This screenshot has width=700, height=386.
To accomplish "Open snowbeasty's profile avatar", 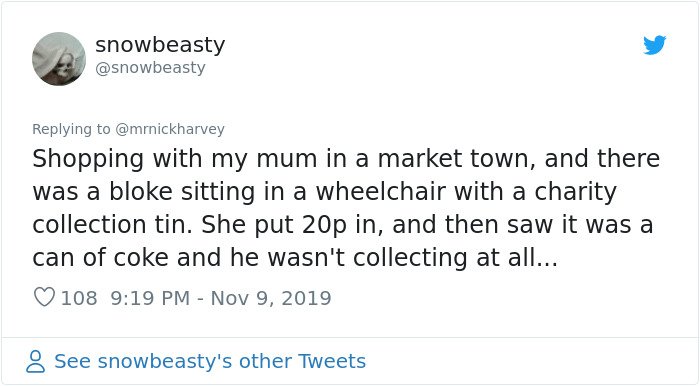I will 59,58.
